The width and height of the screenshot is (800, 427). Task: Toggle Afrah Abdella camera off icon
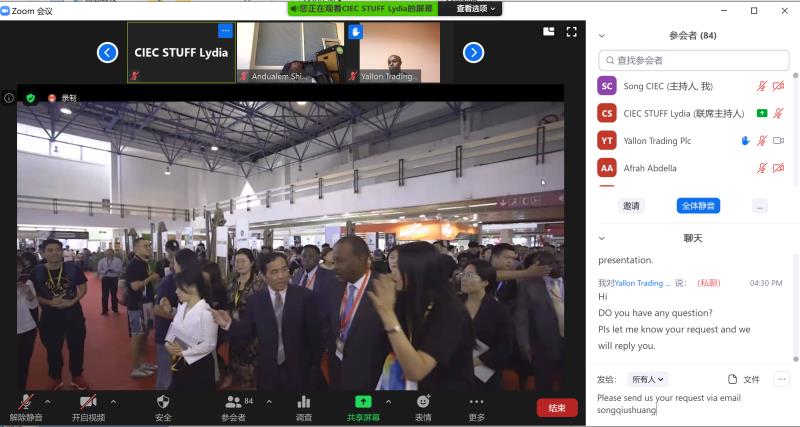778,168
